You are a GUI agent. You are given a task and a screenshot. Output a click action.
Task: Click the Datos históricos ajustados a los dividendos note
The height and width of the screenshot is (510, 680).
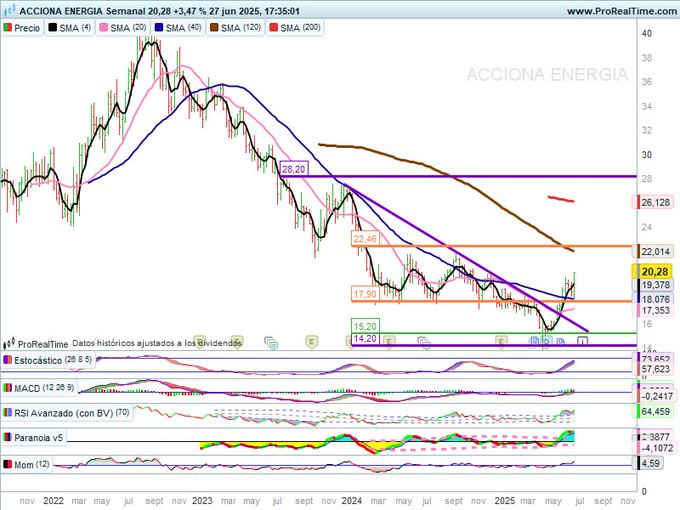pyautogui.click(x=157, y=343)
